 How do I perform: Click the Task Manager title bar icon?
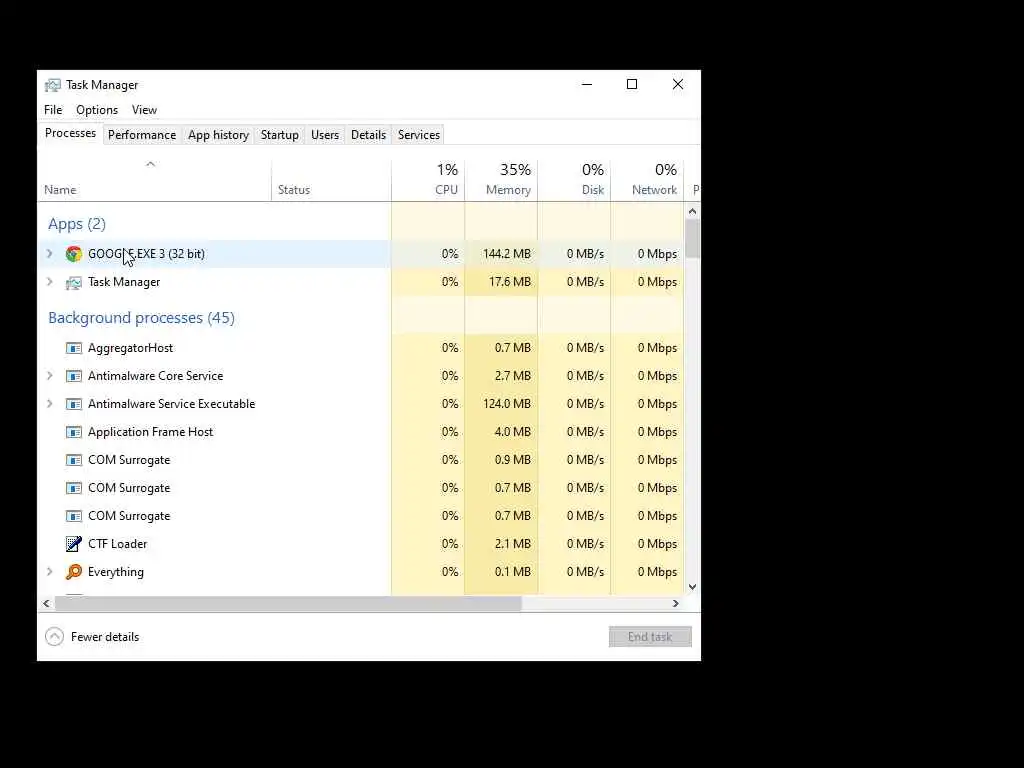pyautogui.click(x=52, y=85)
